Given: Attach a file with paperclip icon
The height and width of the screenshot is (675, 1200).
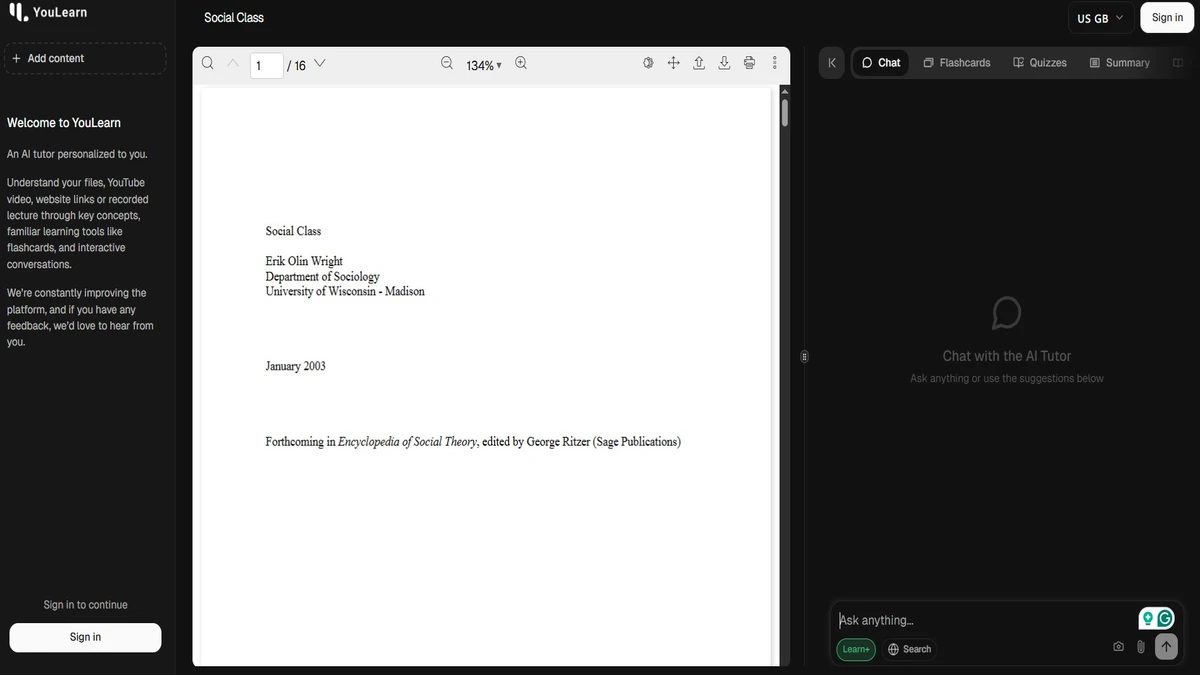Looking at the screenshot, I should pos(1141,647).
